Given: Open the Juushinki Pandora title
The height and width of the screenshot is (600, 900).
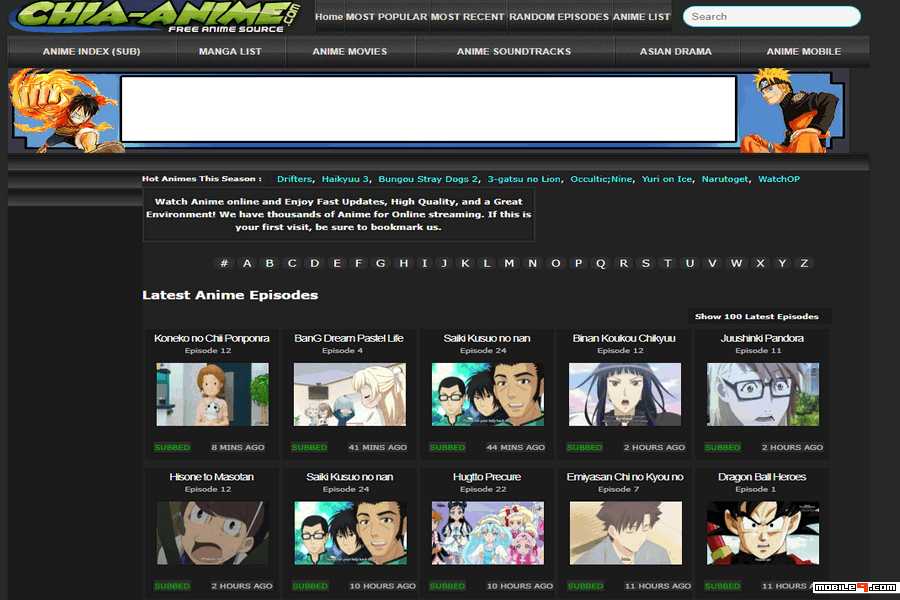Looking at the screenshot, I should pyautogui.click(x=762, y=338).
